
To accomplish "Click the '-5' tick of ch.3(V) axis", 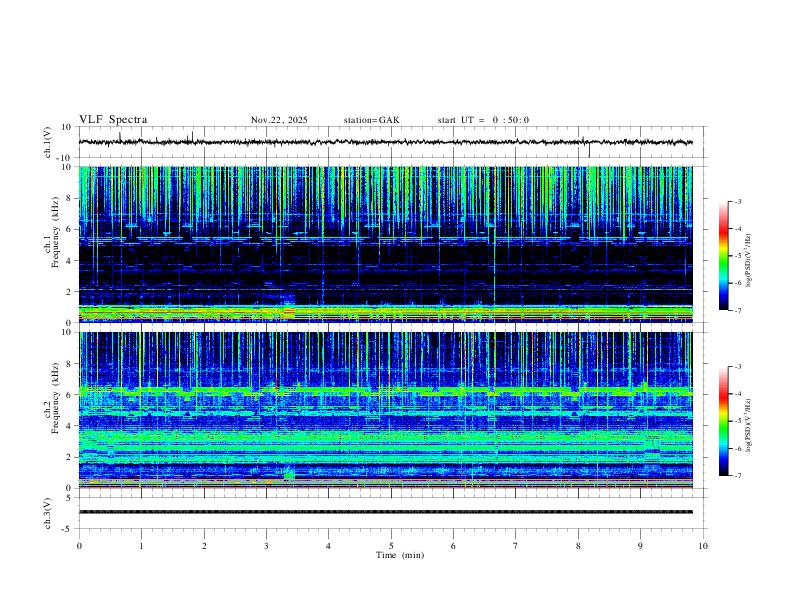I will [68, 529].
